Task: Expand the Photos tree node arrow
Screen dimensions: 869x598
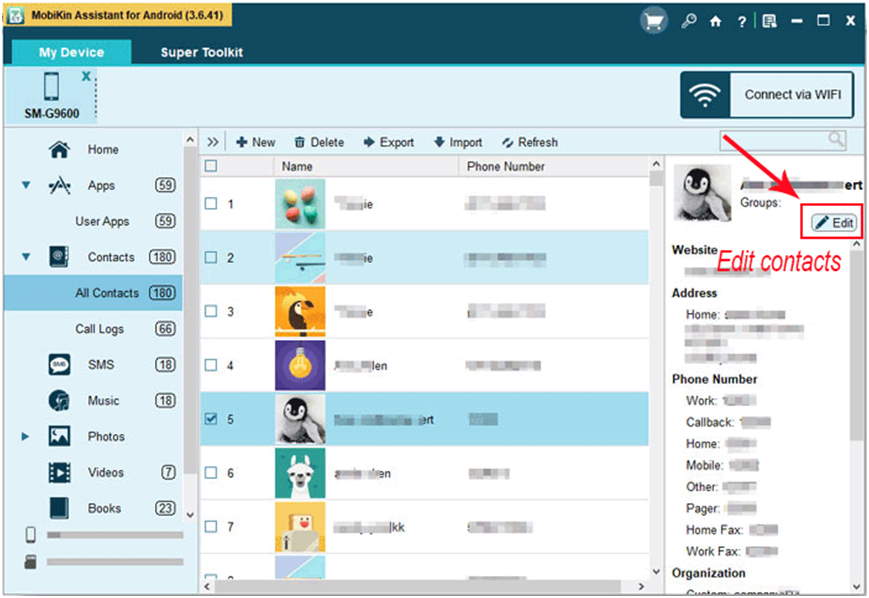Action: pyautogui.click(x=26, y=437)
